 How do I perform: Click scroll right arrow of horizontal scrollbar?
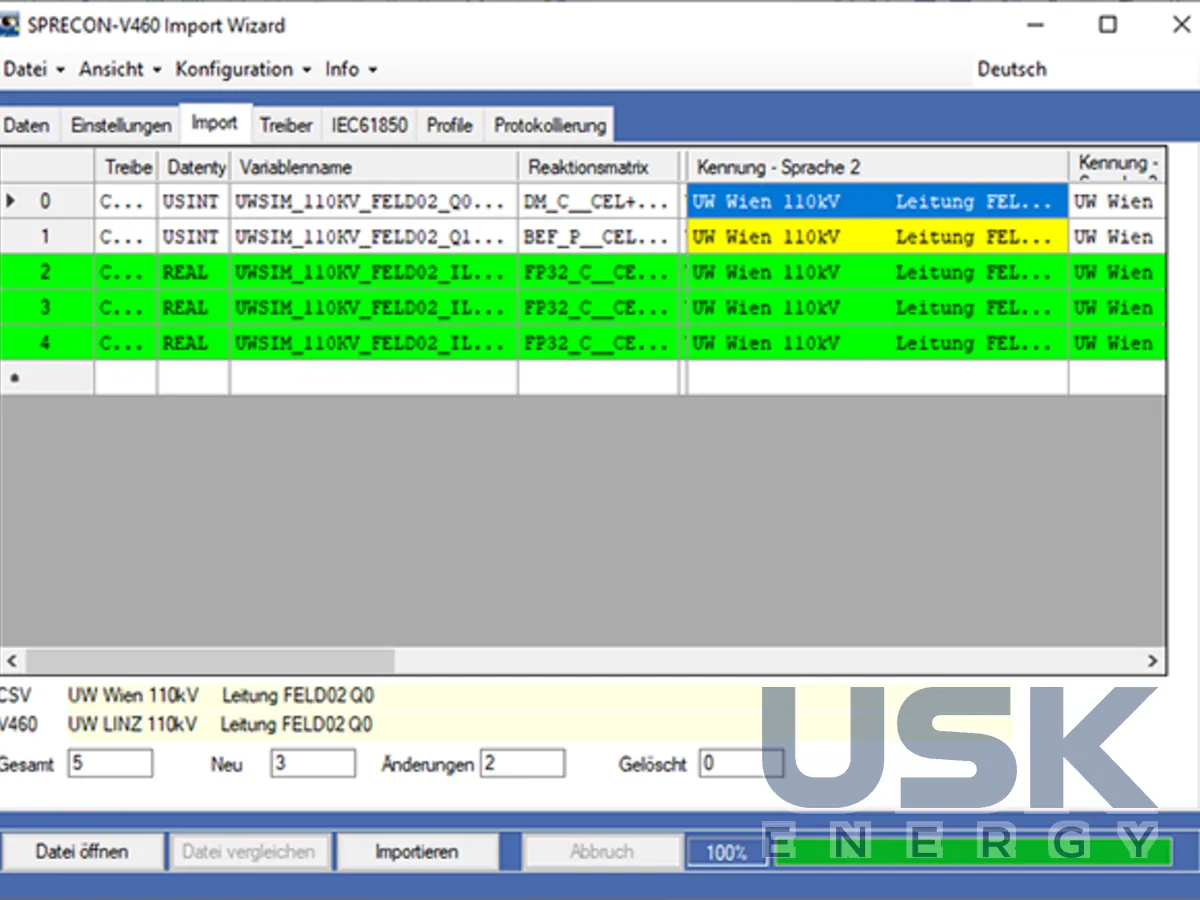(1152, 661)
